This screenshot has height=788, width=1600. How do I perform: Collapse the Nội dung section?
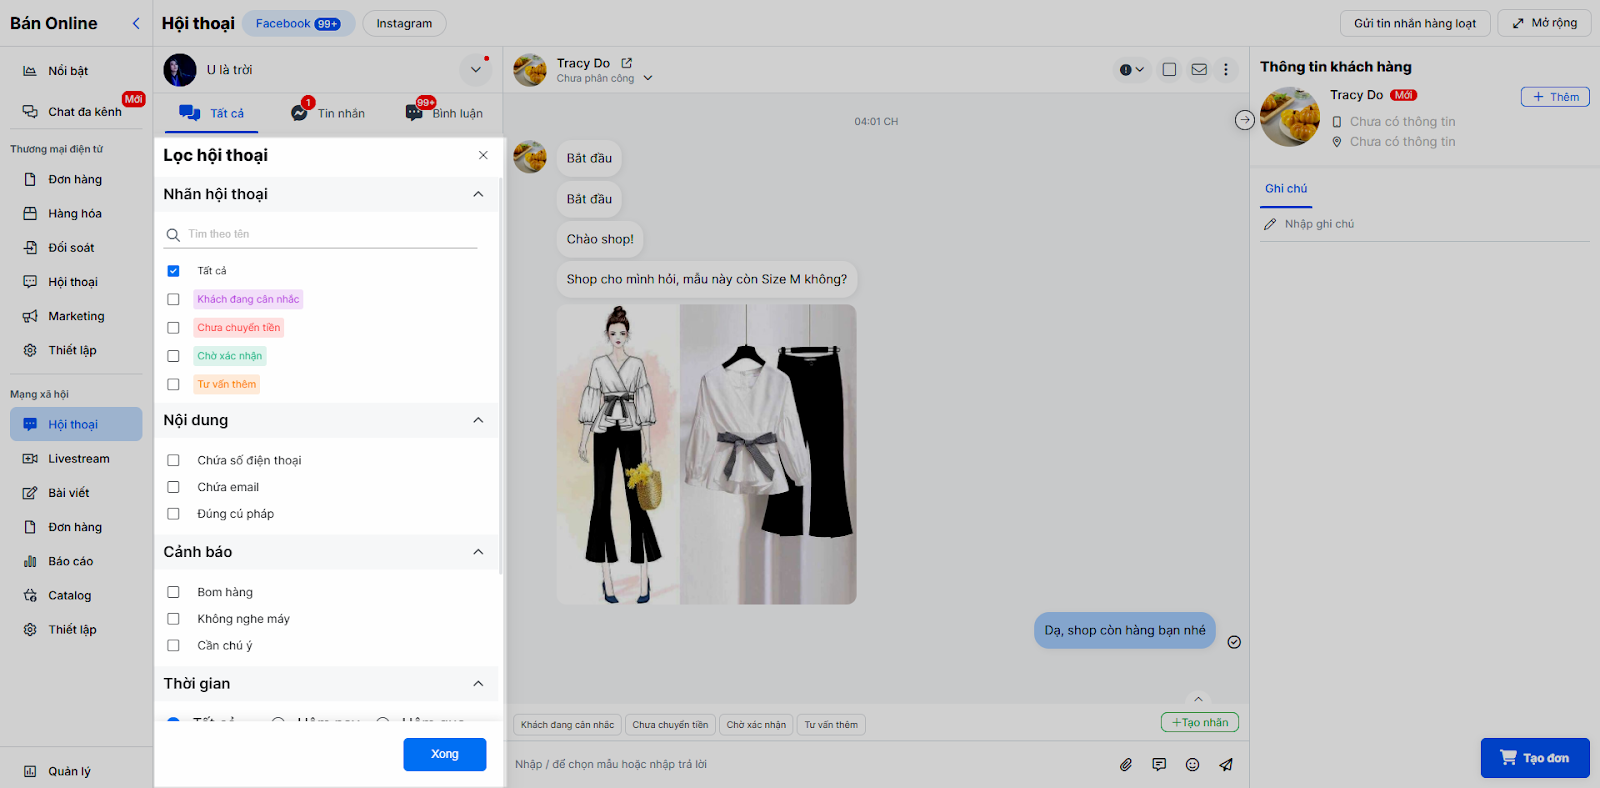[x=478, y=420]
